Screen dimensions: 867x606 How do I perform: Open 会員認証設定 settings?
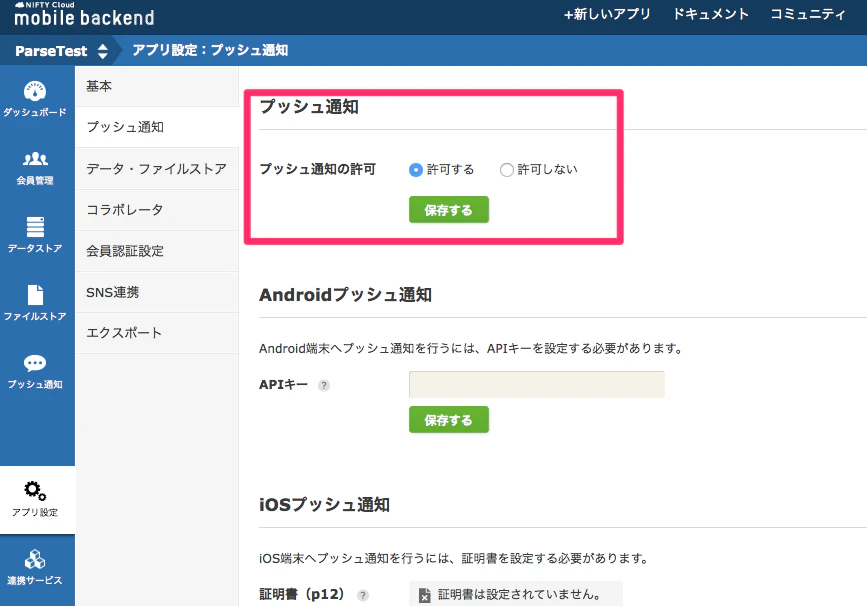click(x=156, y=251)
